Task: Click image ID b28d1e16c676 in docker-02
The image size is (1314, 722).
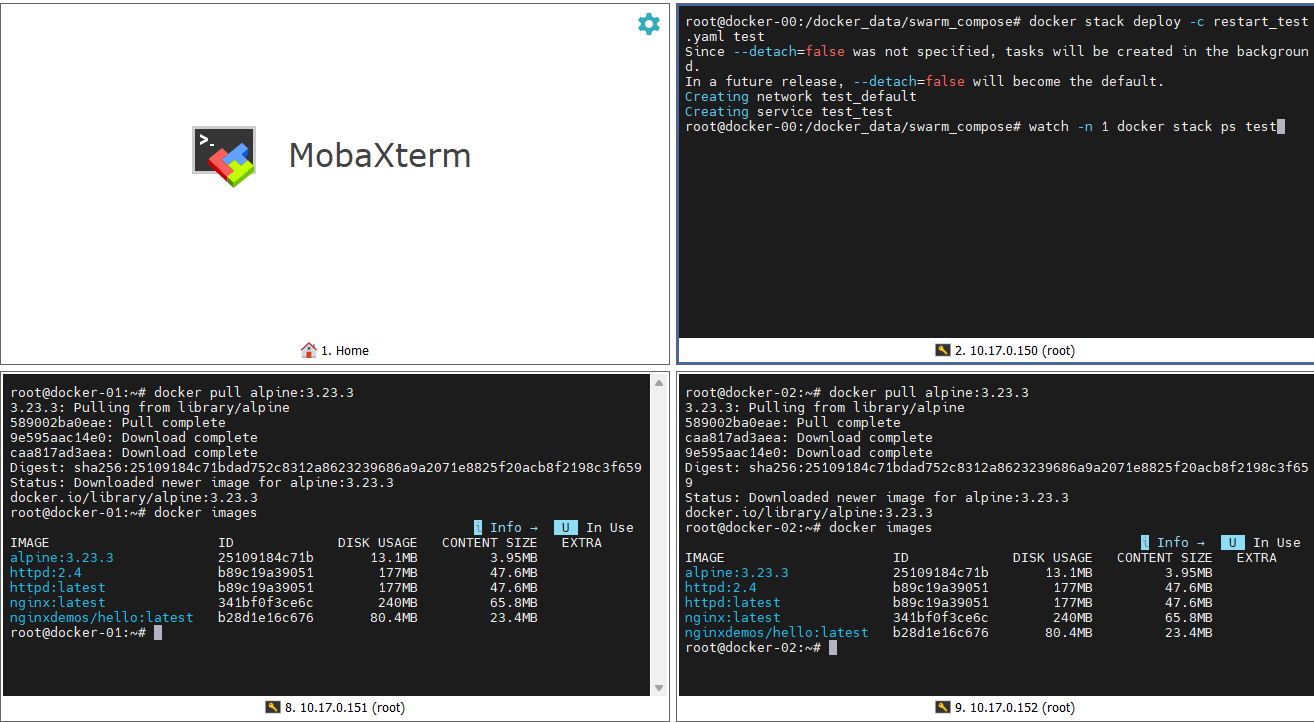Action: [941, 633]
